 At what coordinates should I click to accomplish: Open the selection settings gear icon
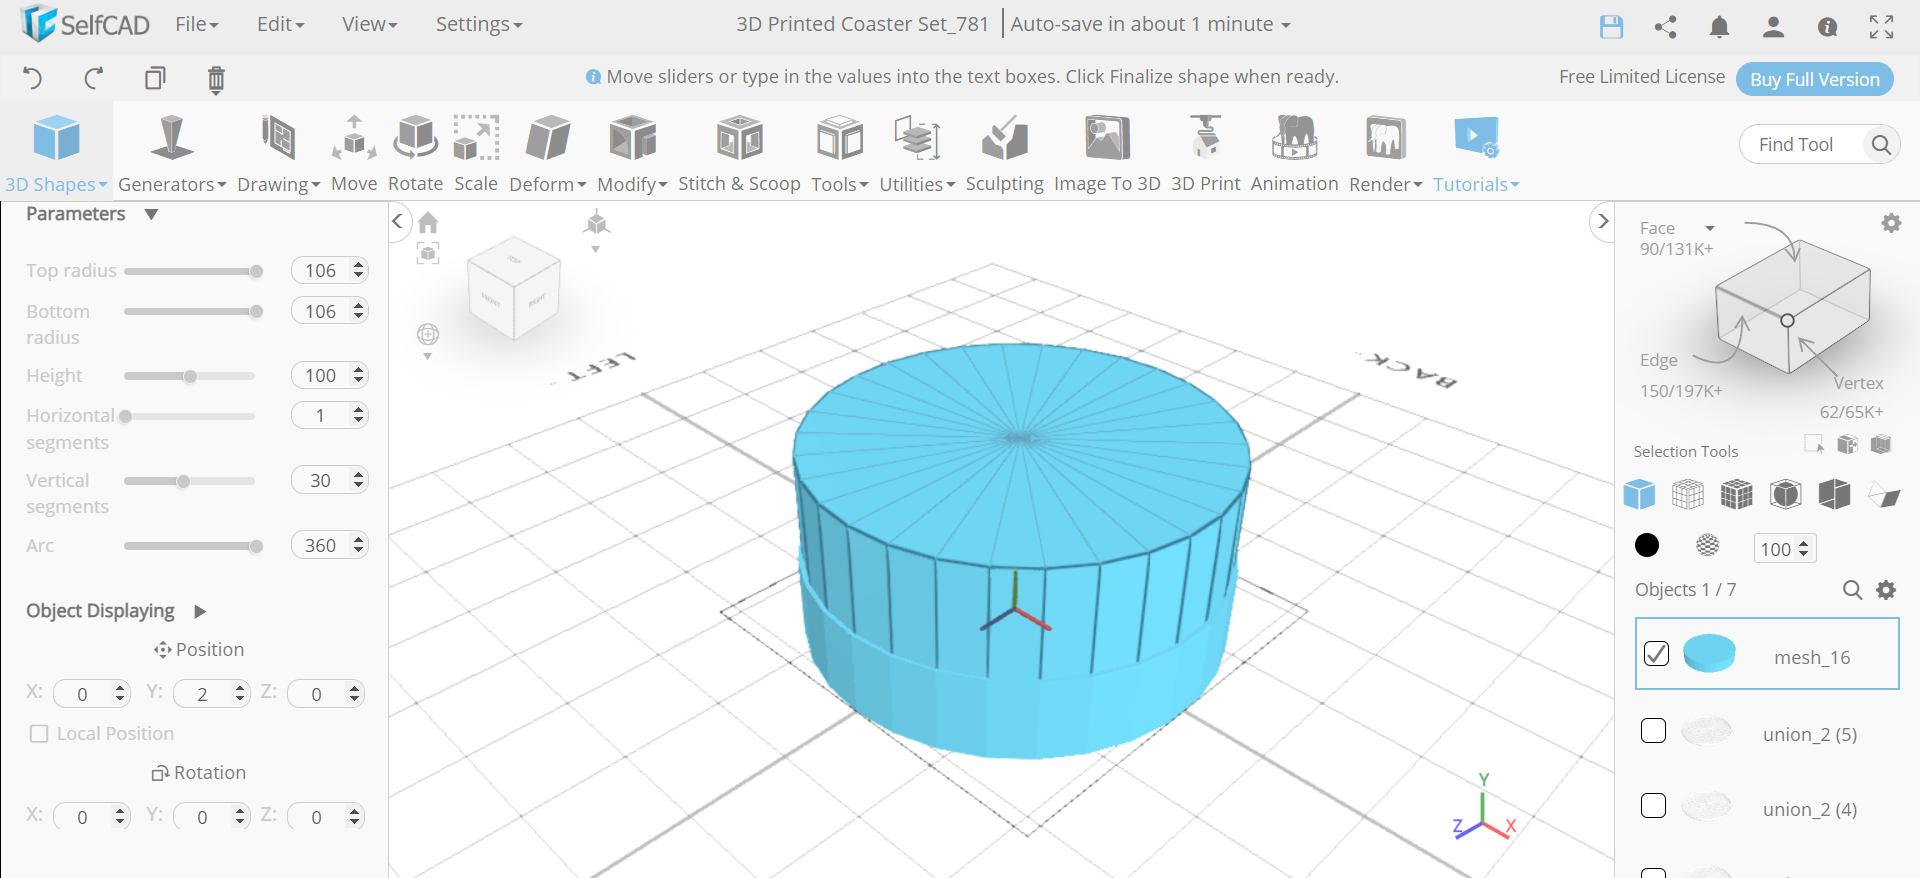[1891, 223]
